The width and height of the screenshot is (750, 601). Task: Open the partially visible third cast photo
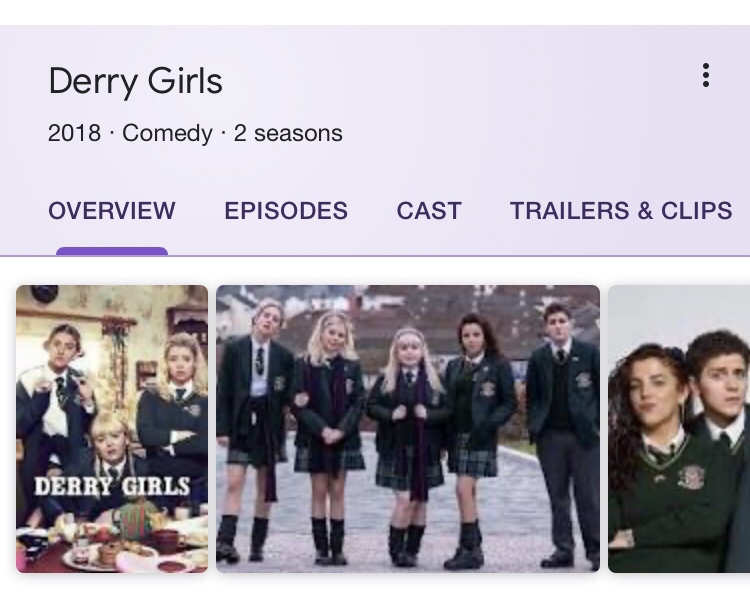coord(679,429)
